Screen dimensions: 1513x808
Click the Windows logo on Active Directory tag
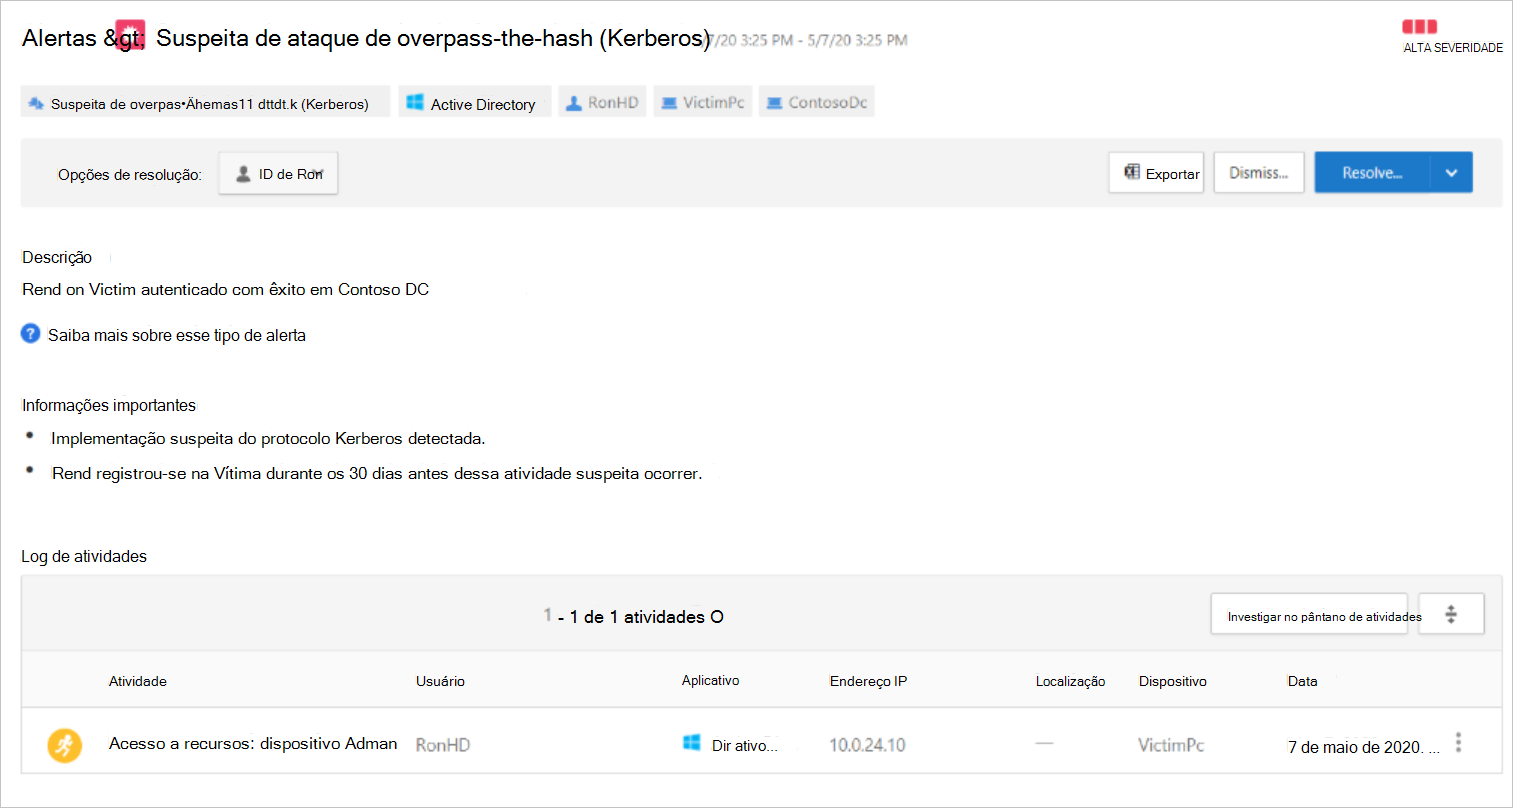click(x=415, y=102)
